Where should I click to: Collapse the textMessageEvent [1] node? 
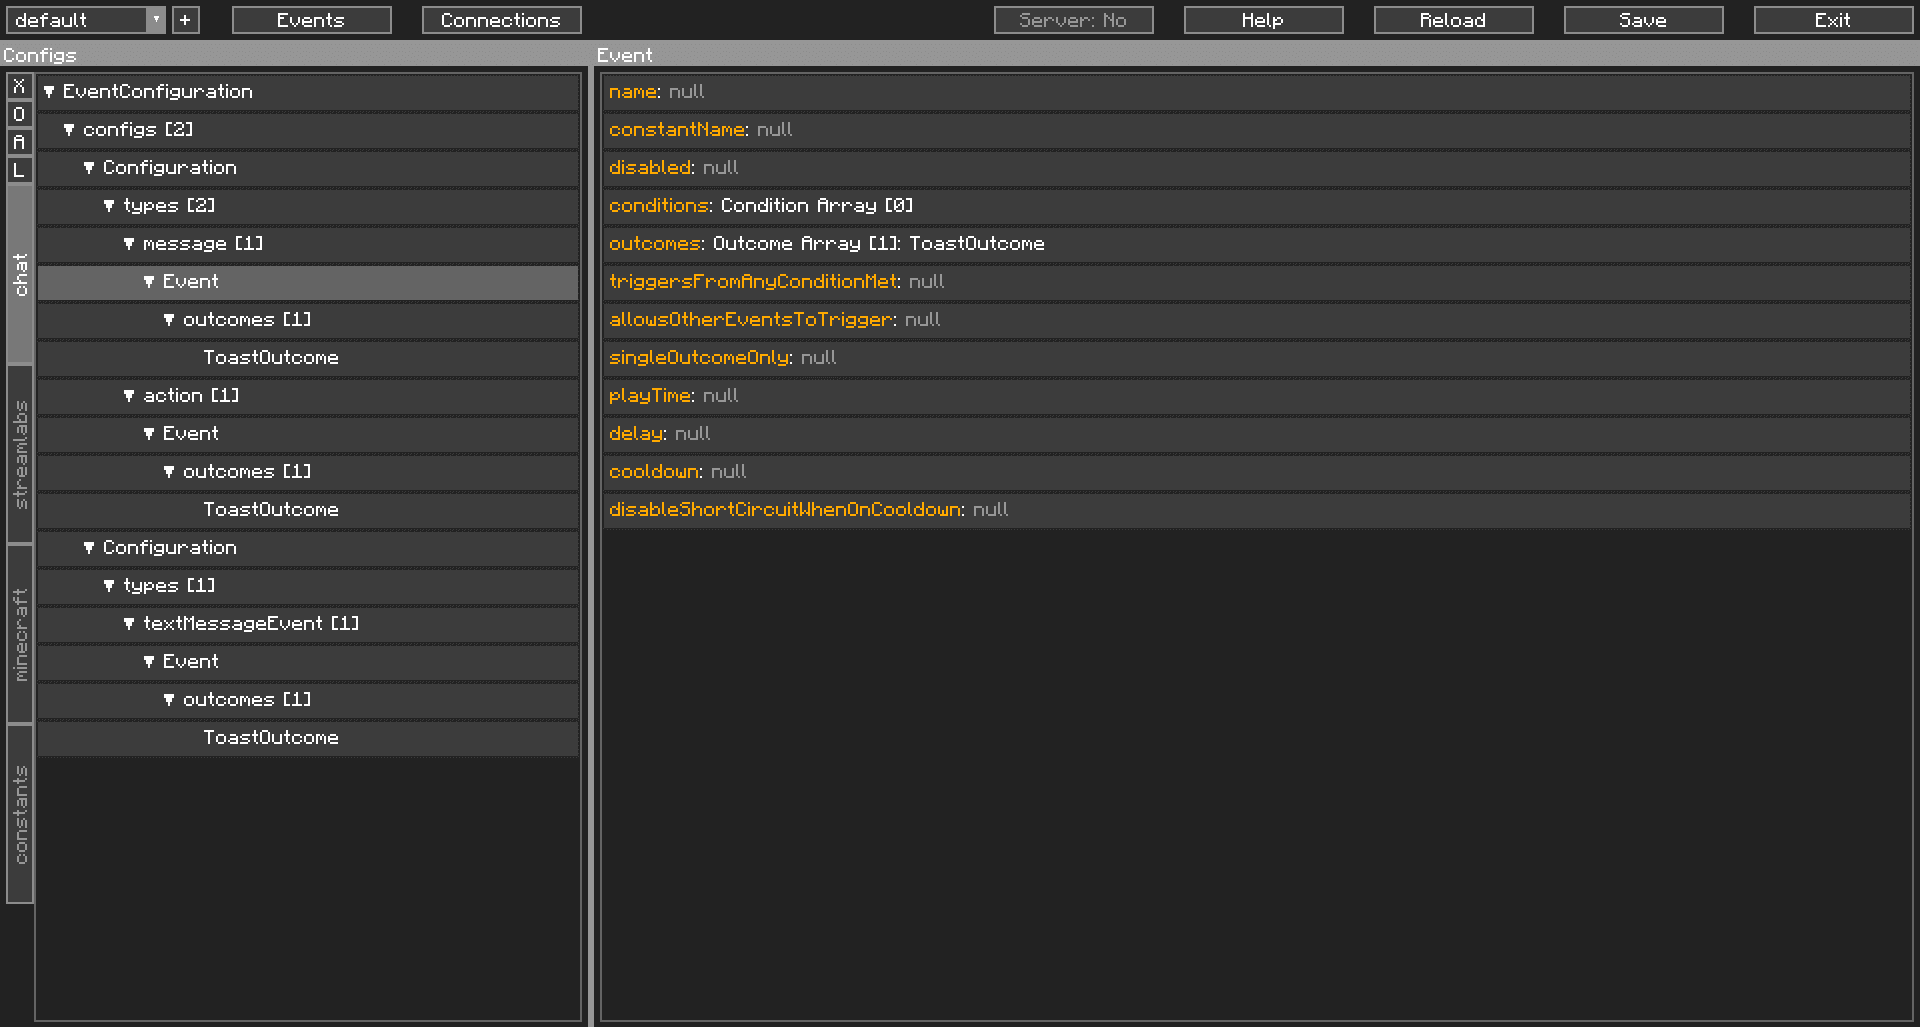[129, 624]
